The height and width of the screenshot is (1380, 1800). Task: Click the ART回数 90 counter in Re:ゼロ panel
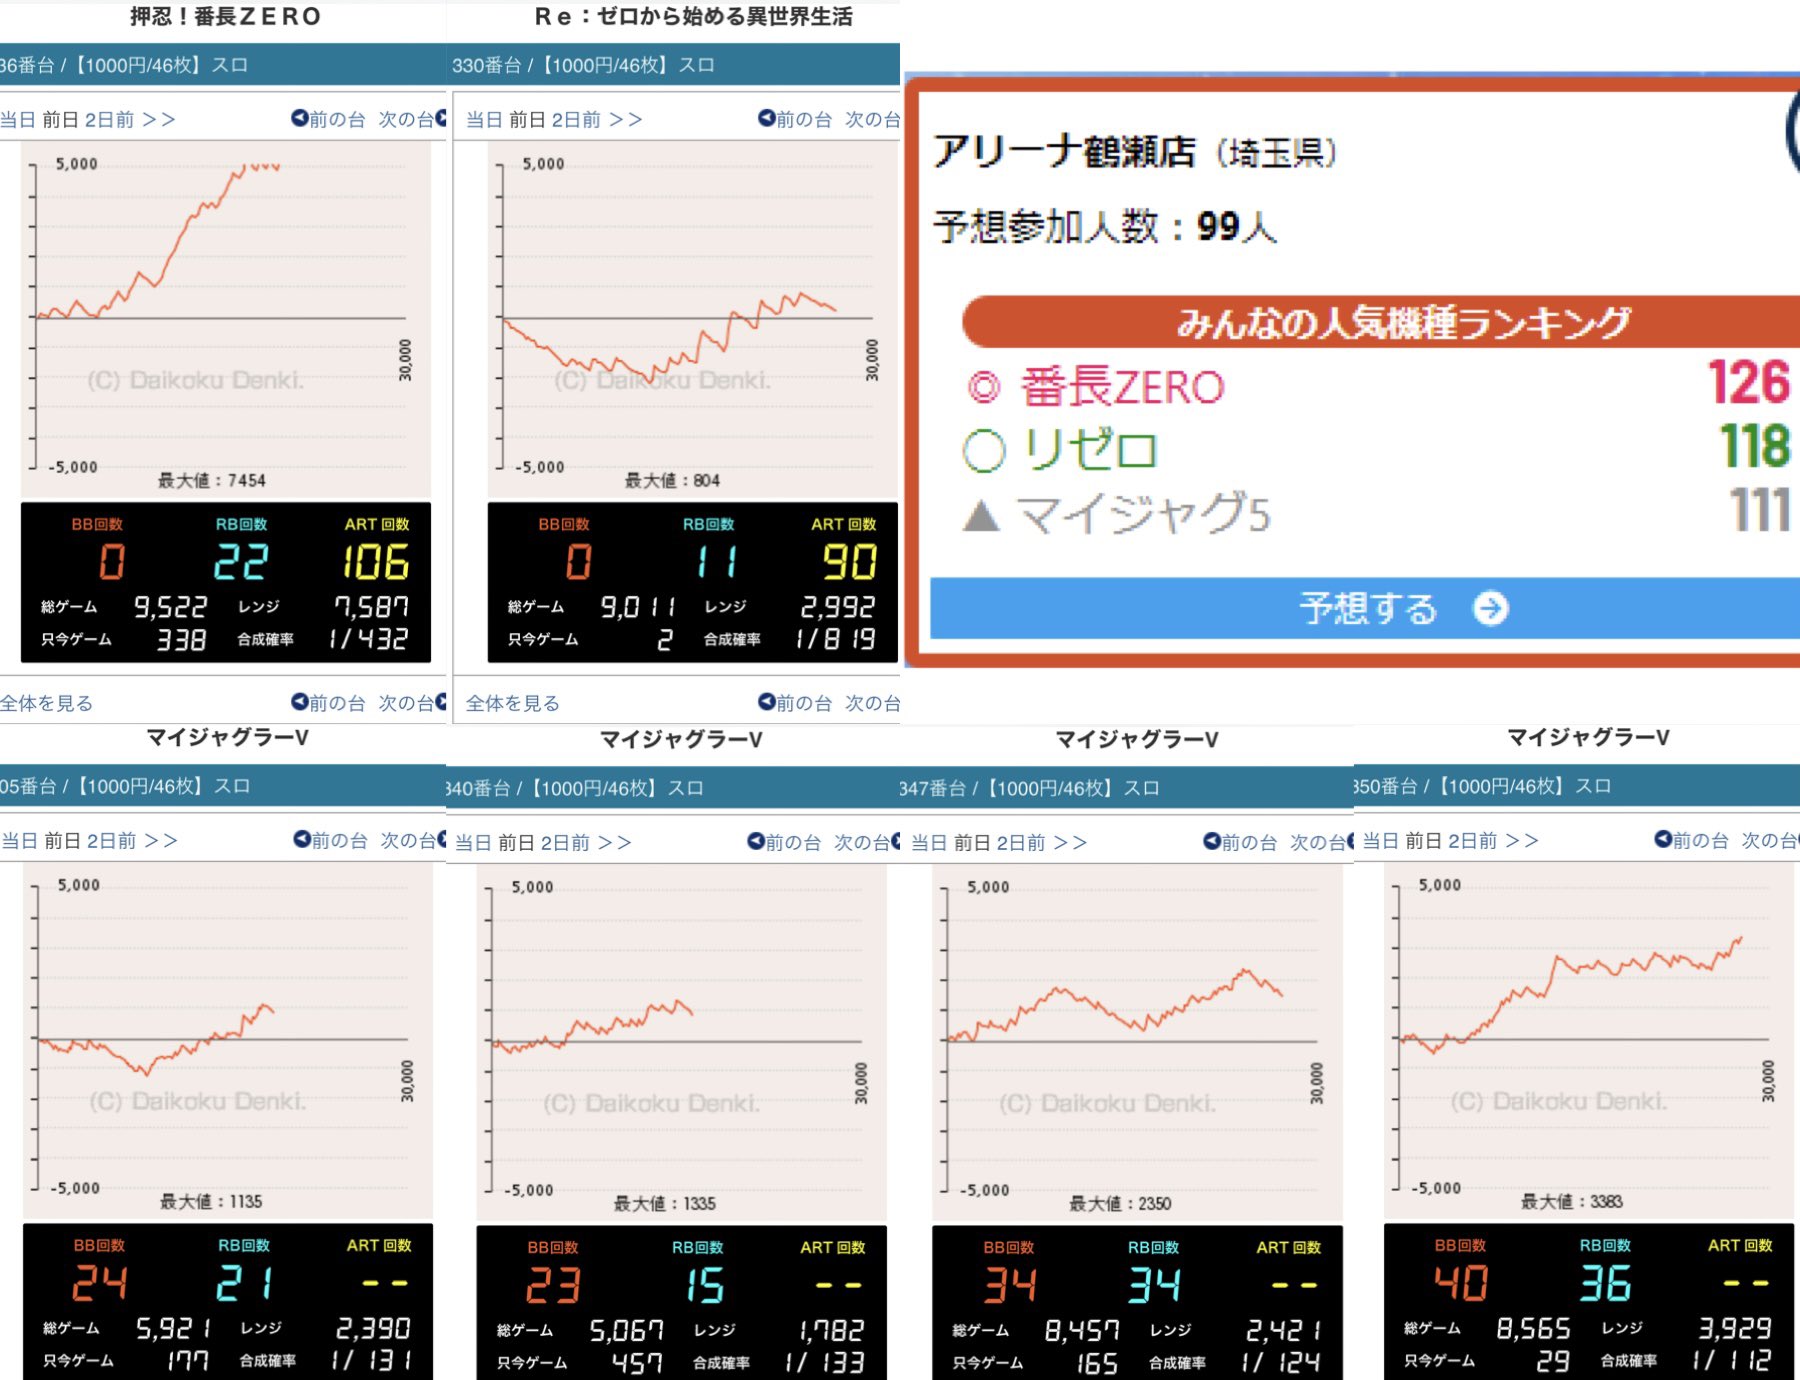click(850, 562)
